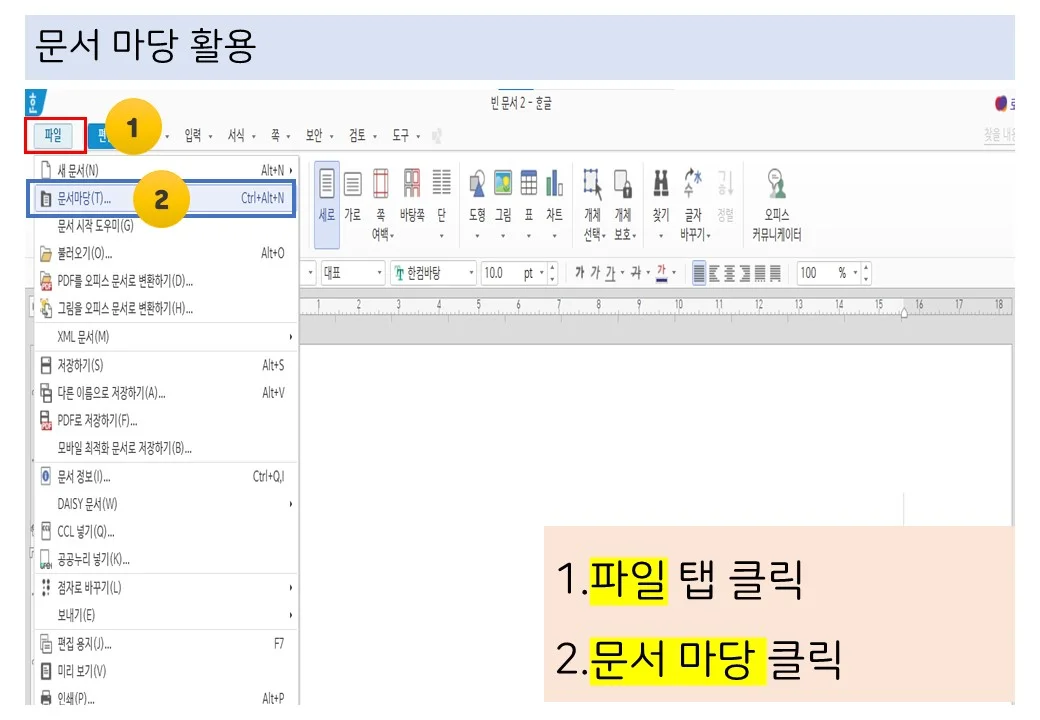Image resolution: width=1040 pixels, height=720 pixels.
Task: Toggle strikethrough 가 formatting button
Action: pyautogui.click(x=635, y=272)
